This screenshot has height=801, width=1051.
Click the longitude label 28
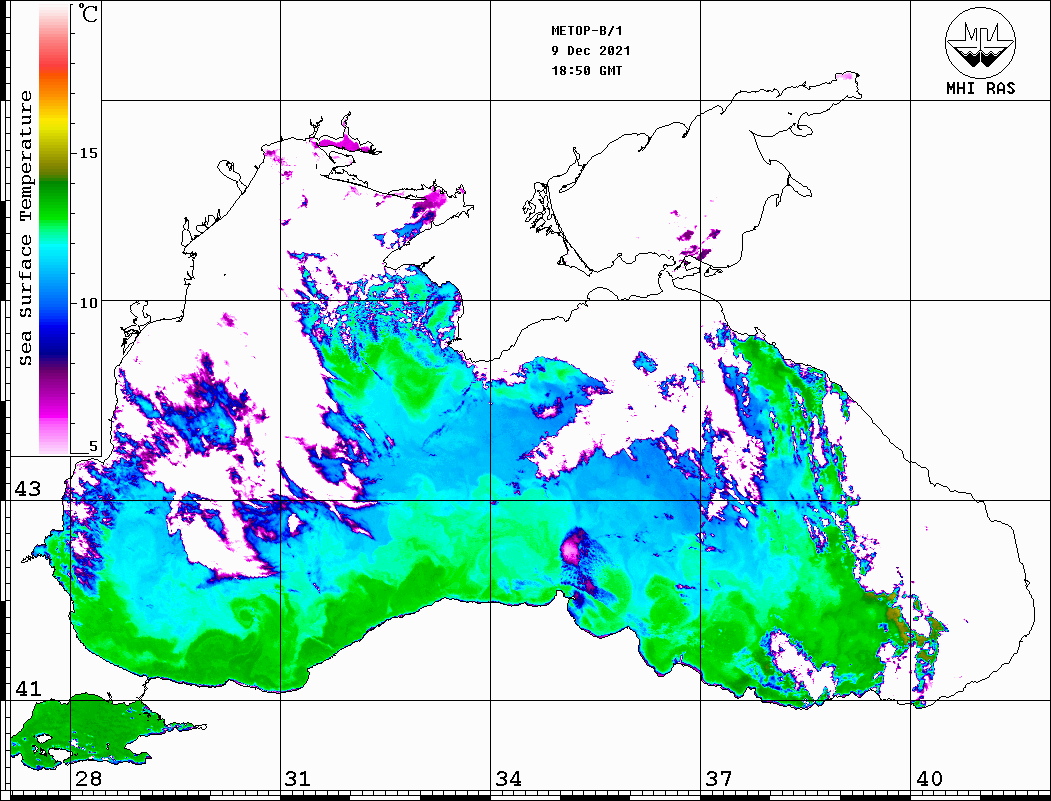[x=88, y=778]
